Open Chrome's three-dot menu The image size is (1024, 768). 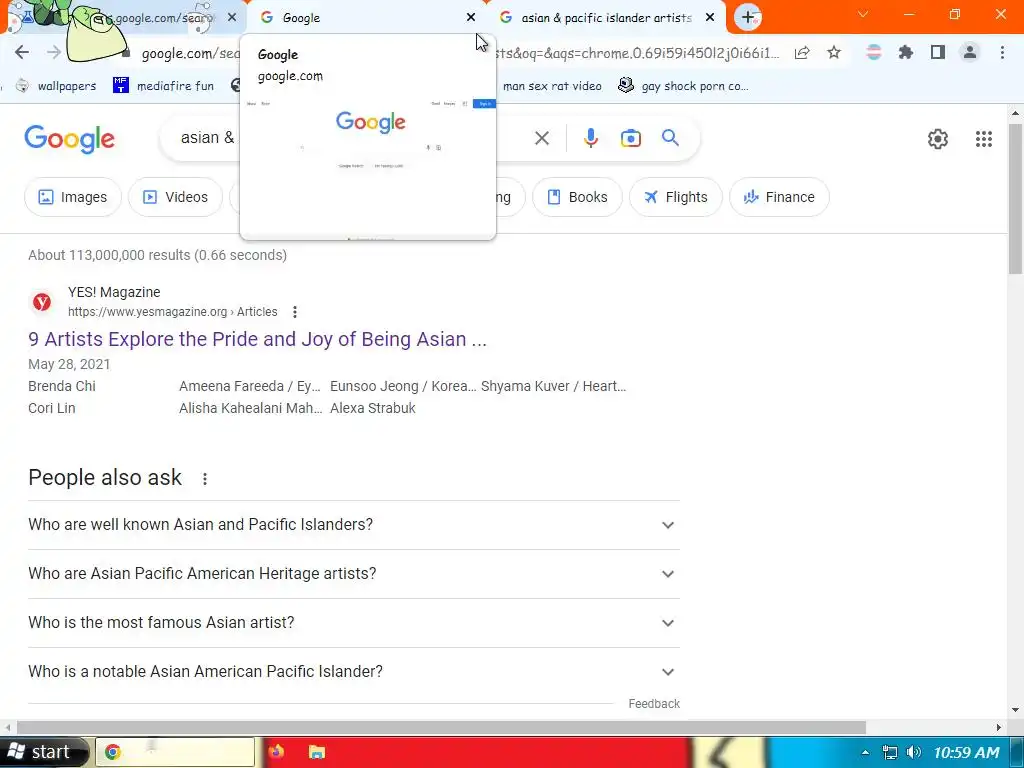pos(1002,53)
